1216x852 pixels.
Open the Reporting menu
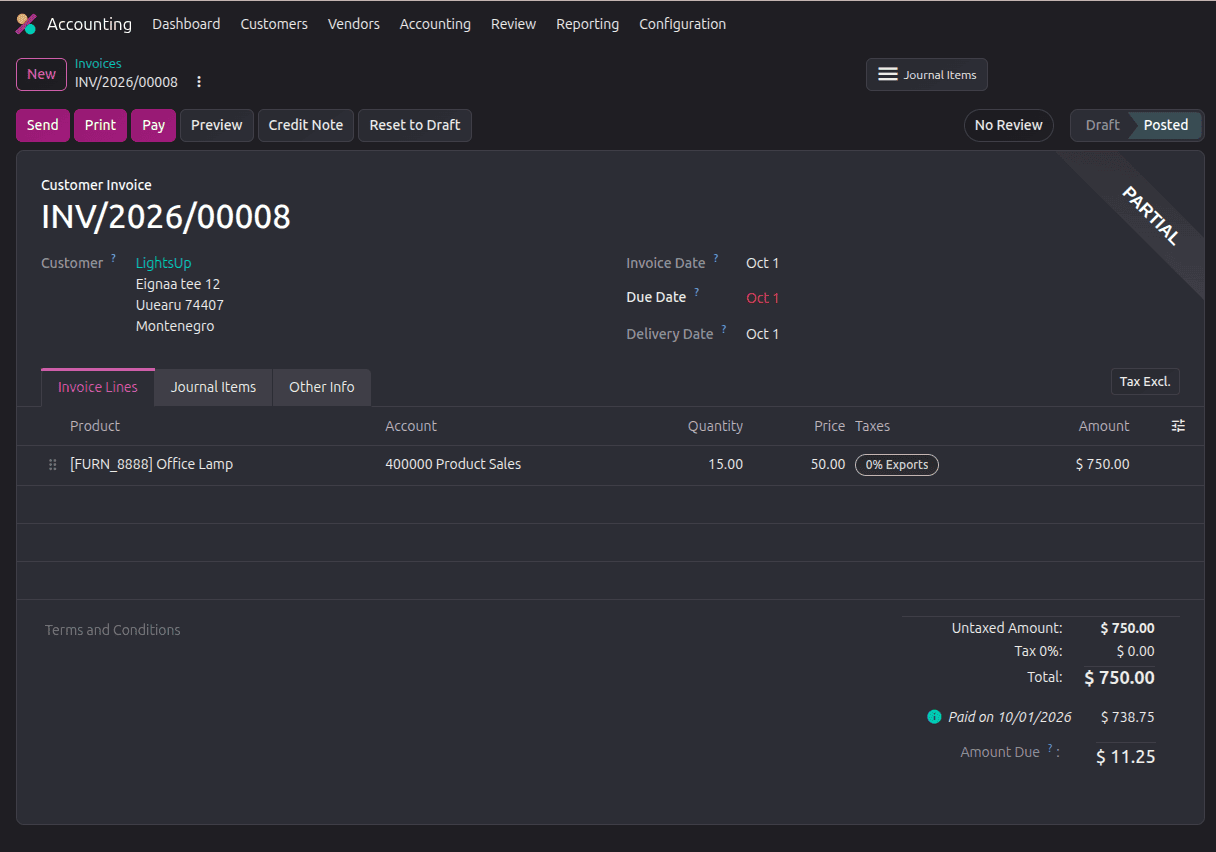click(587, 24)
